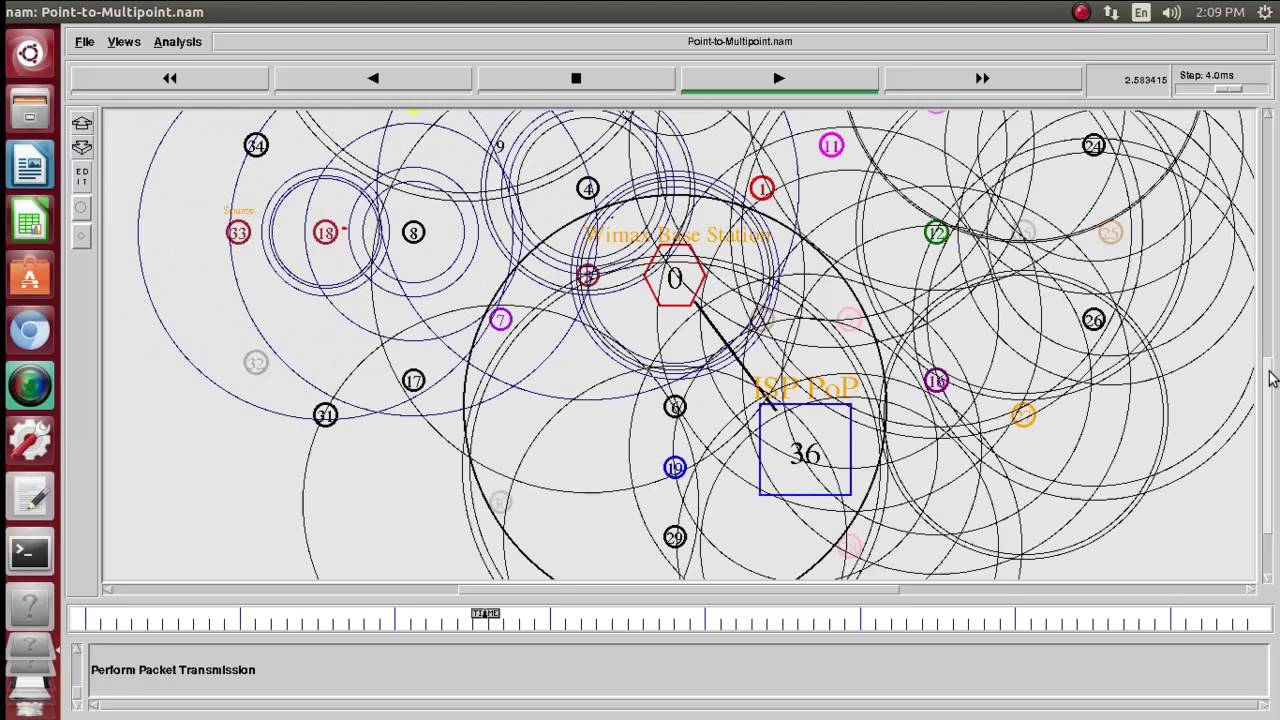The width and height of the screenshot is (1280, 720).
Task: Open the En keyboard language indicator
Action: click(x=1141, y=12)
